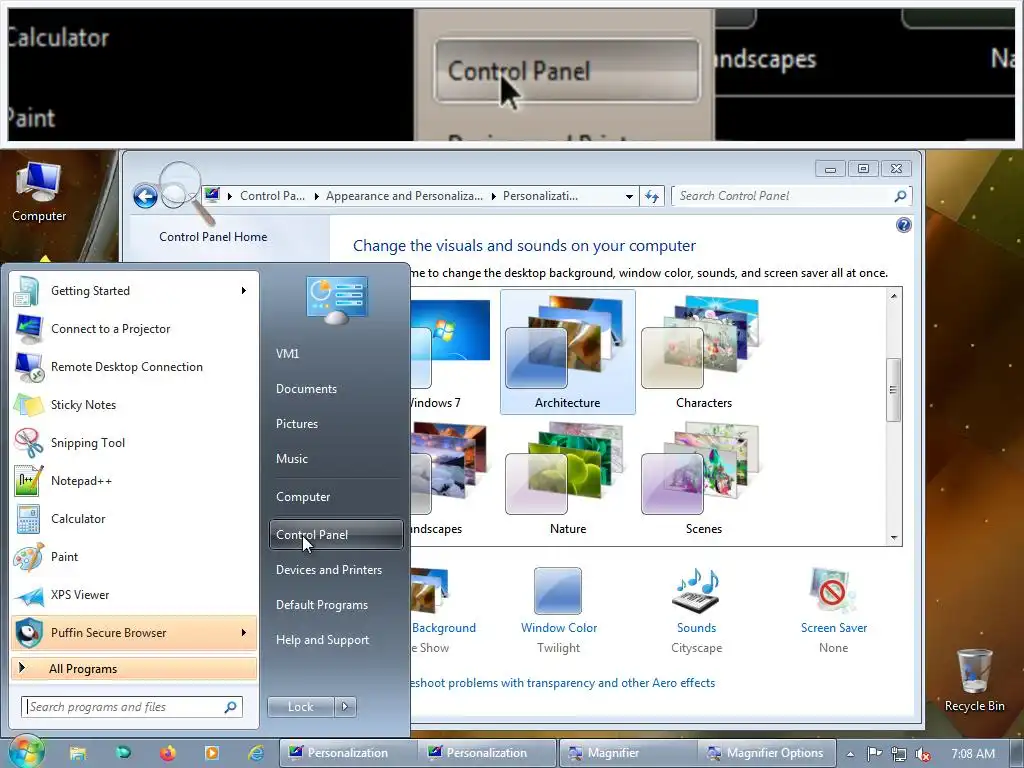This screenshot has height=768, width=1024.
Task: Open the address bar history dropdown
Action: tap(629, 196)
